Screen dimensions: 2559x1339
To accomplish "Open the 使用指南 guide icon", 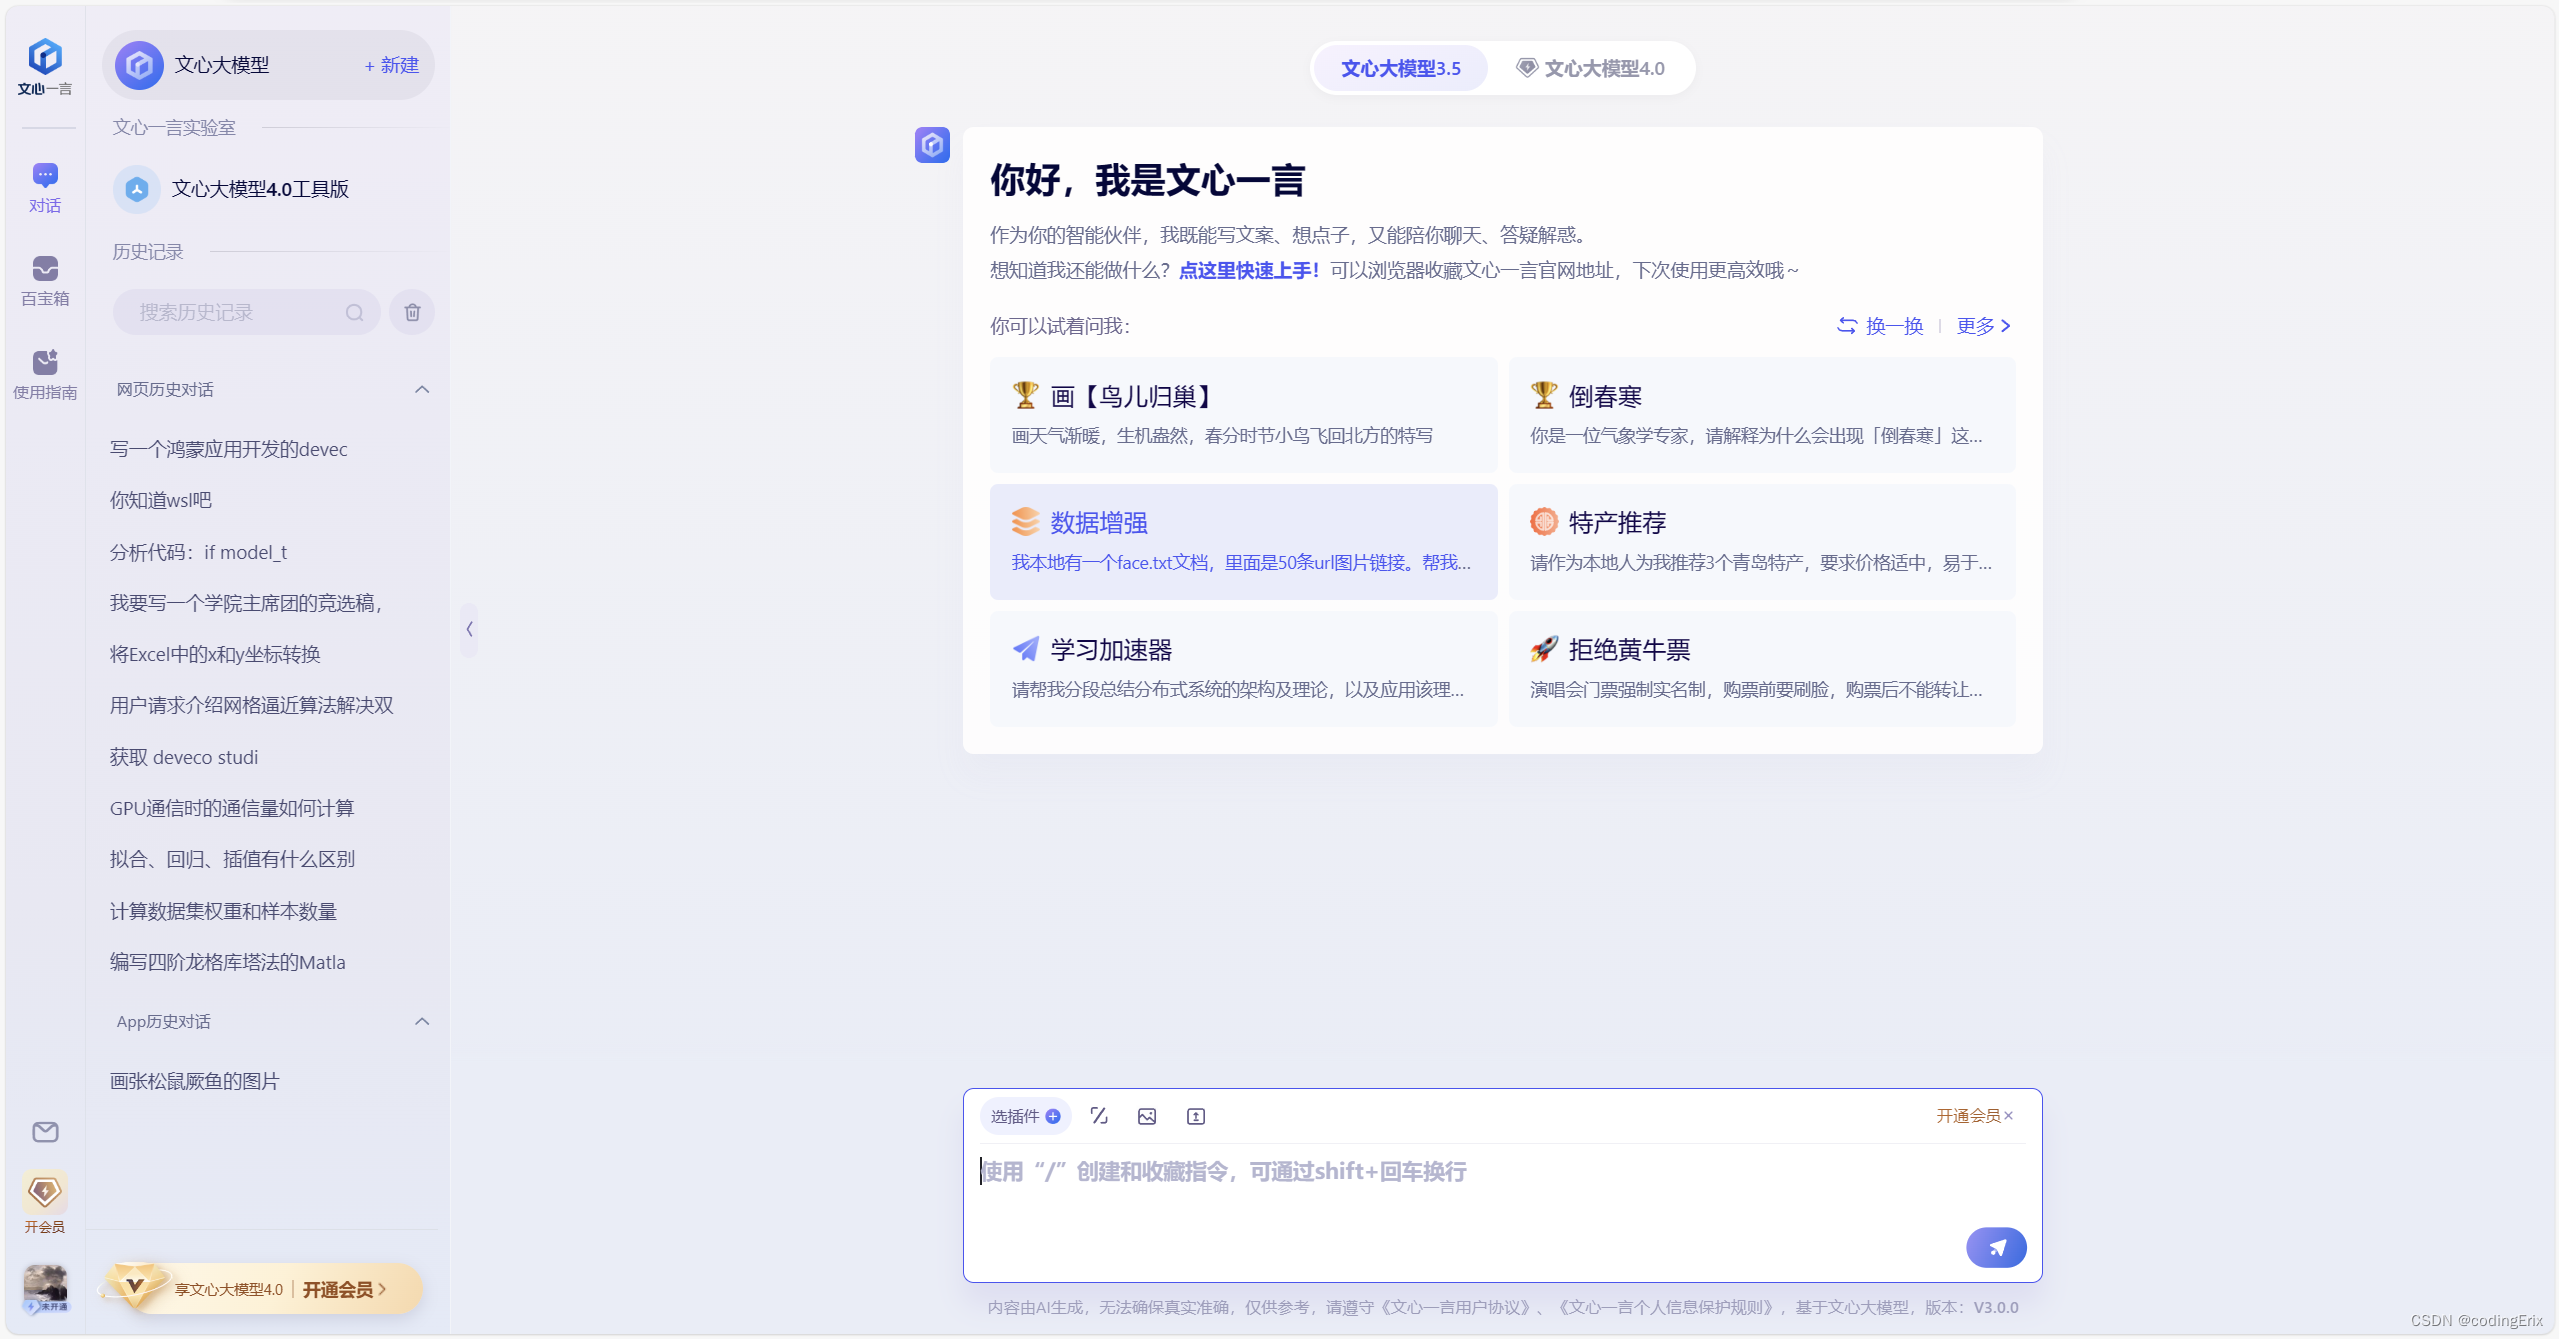I will coord(45,374).
